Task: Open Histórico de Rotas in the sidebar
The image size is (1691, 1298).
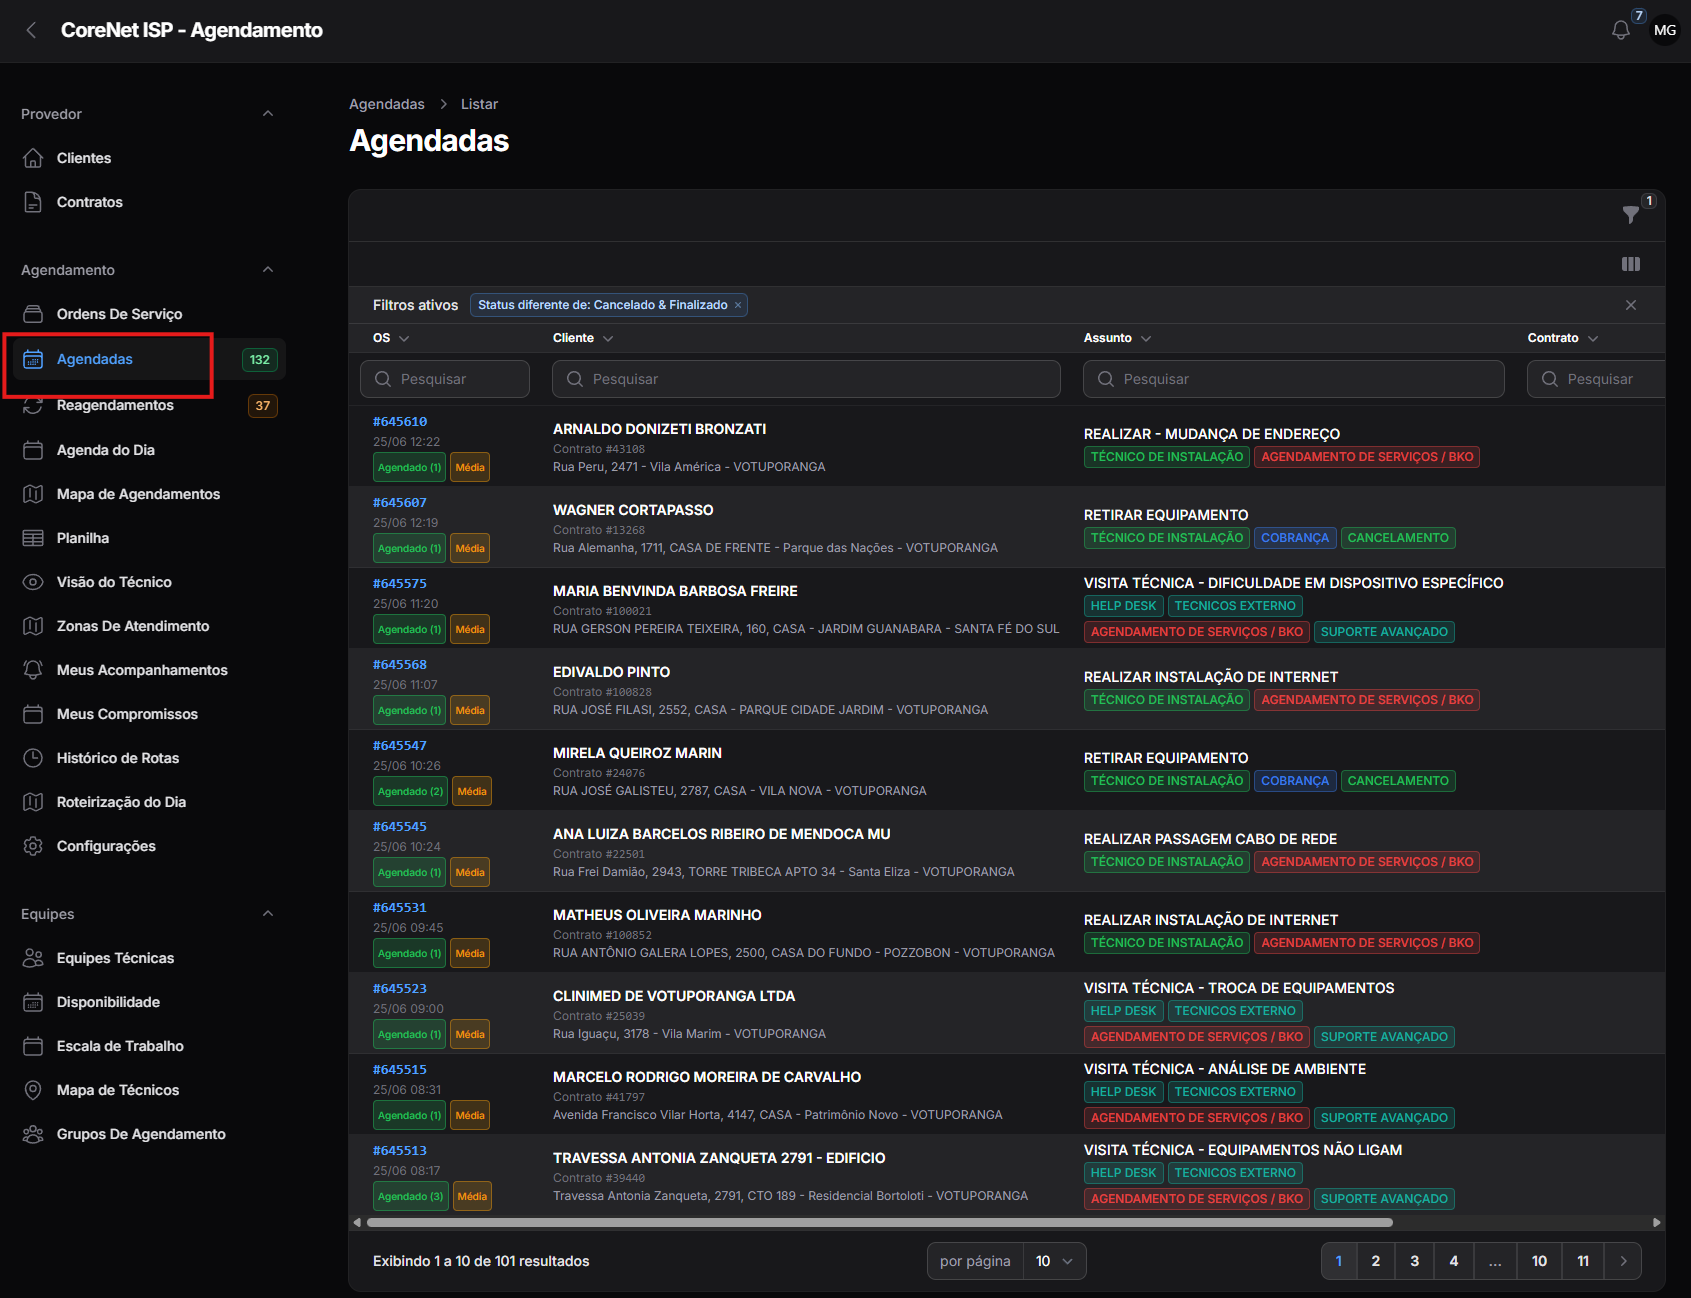Action: [118, 758]
